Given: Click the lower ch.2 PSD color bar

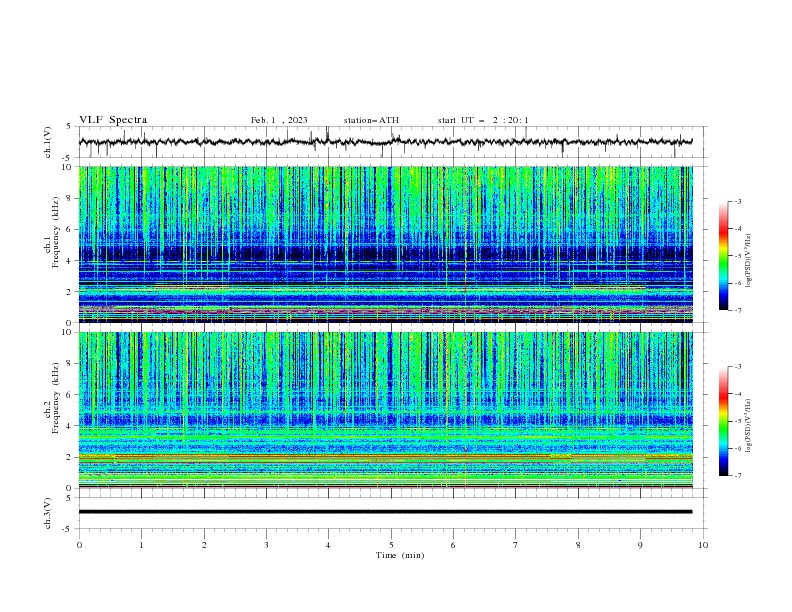Looking at the screenshot, I should [723, 421].
